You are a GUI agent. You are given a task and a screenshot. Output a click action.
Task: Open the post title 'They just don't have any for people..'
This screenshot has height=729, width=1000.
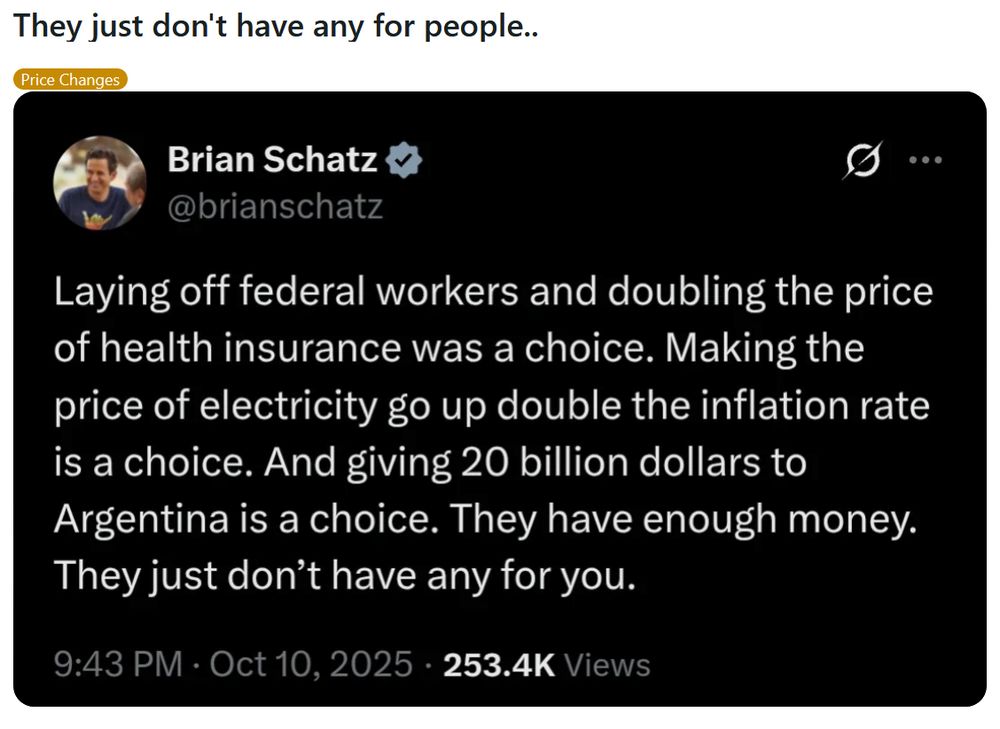(276, 27)
